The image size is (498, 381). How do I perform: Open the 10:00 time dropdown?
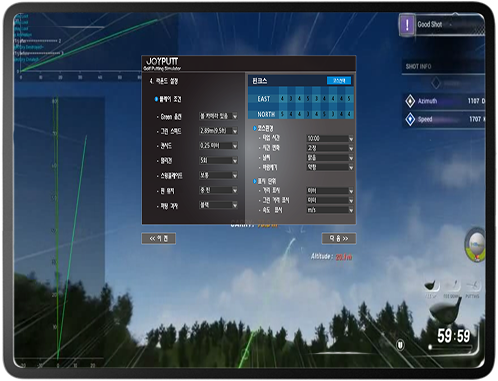click(x=330, y=138)
